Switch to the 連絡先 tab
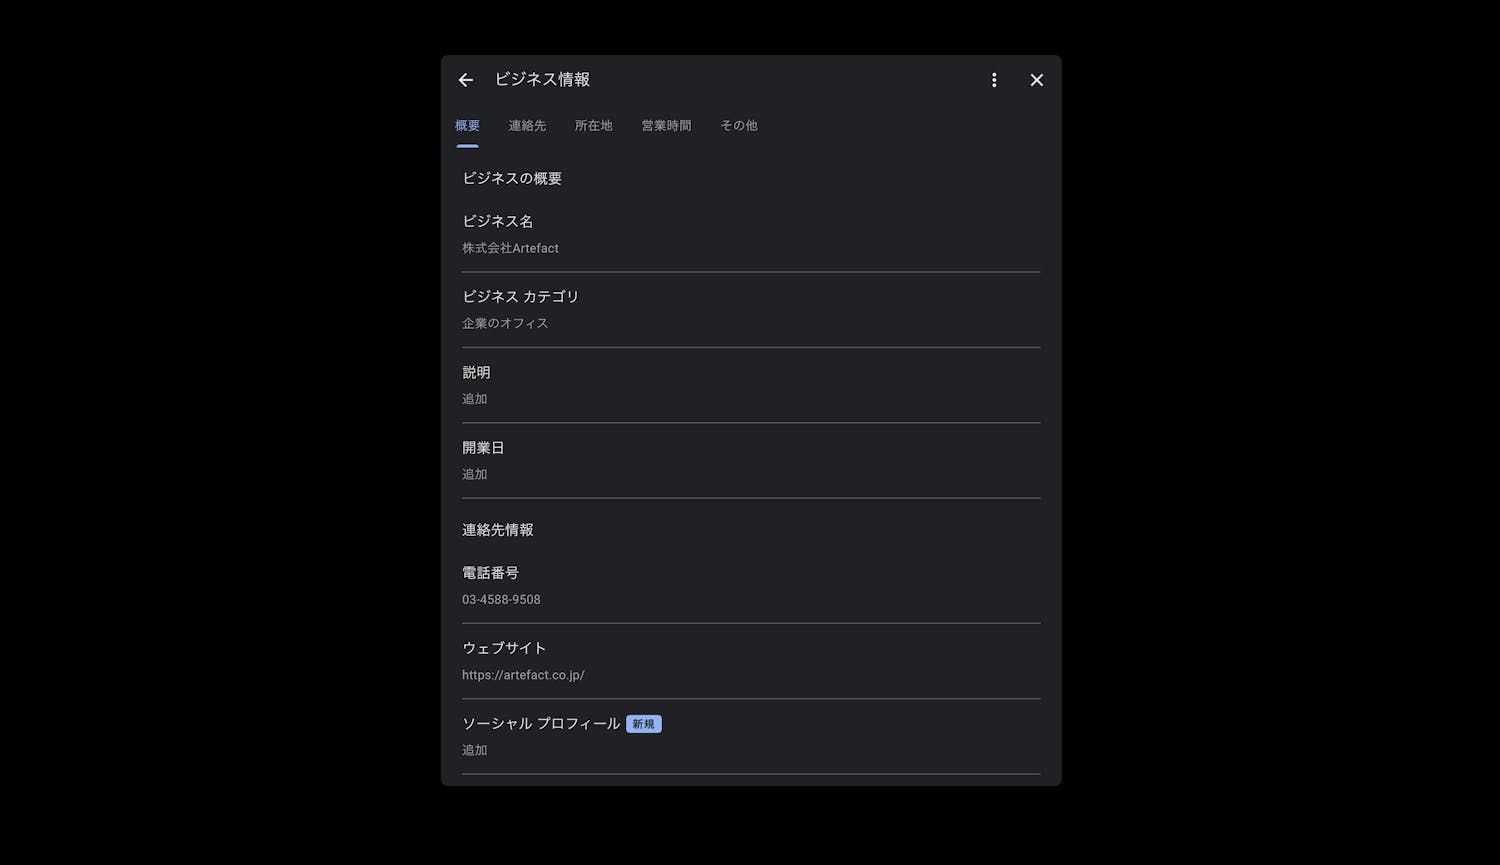The image size is (1500, 865). (527, 125)
